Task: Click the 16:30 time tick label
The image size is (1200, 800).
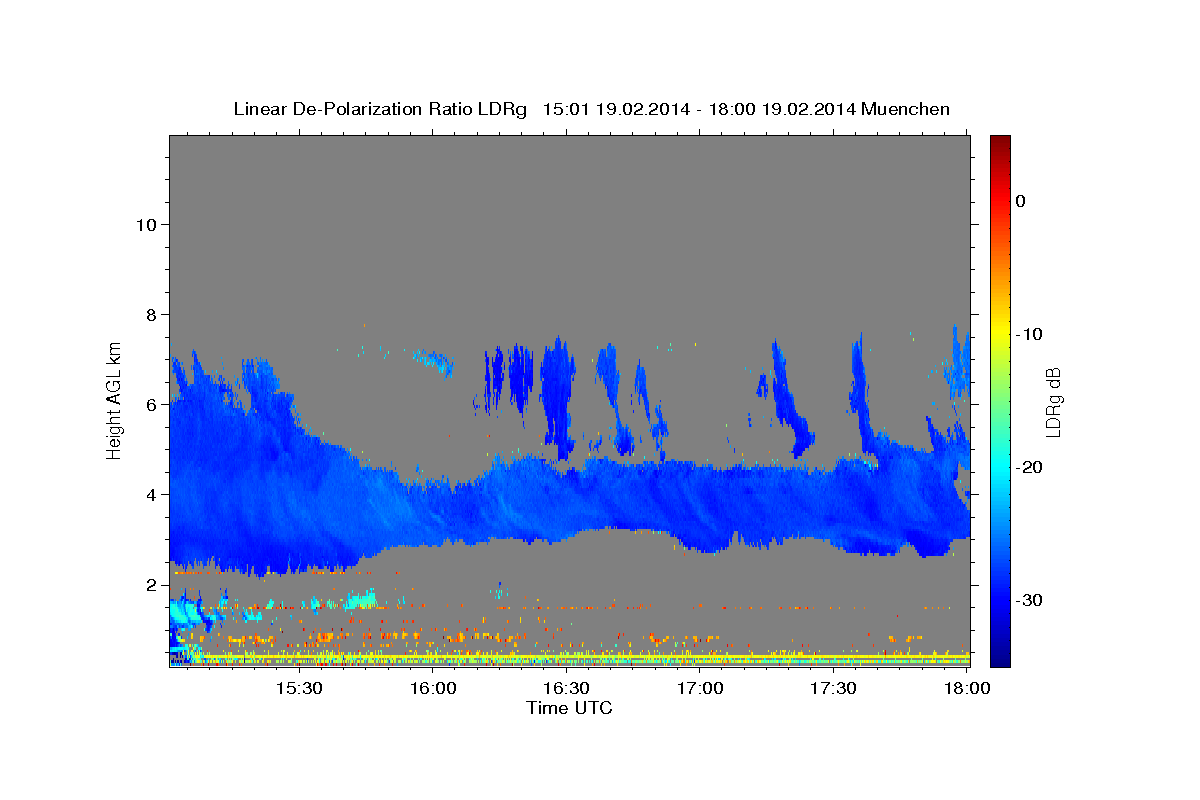Action: coord(566,688)
